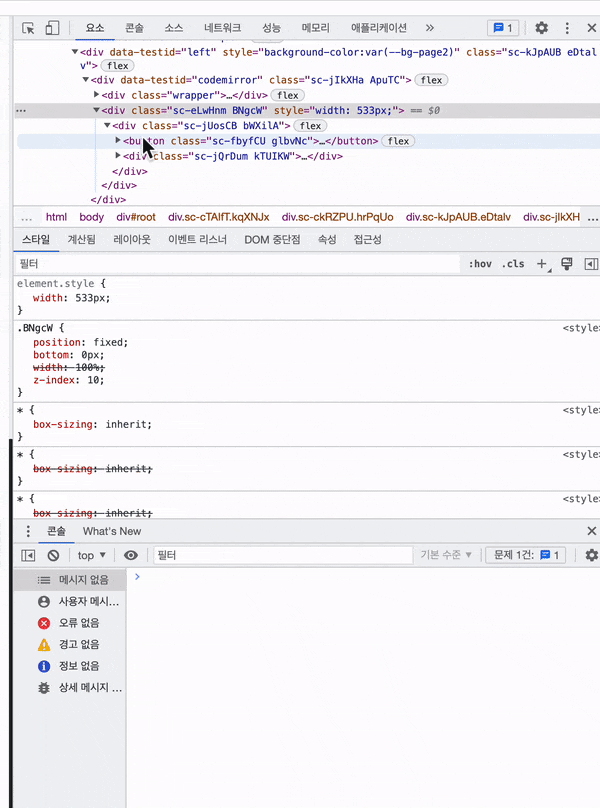The image size is (600, 808).
Task: Switch to the 스타일 pane tab
Action: point(36,240)
